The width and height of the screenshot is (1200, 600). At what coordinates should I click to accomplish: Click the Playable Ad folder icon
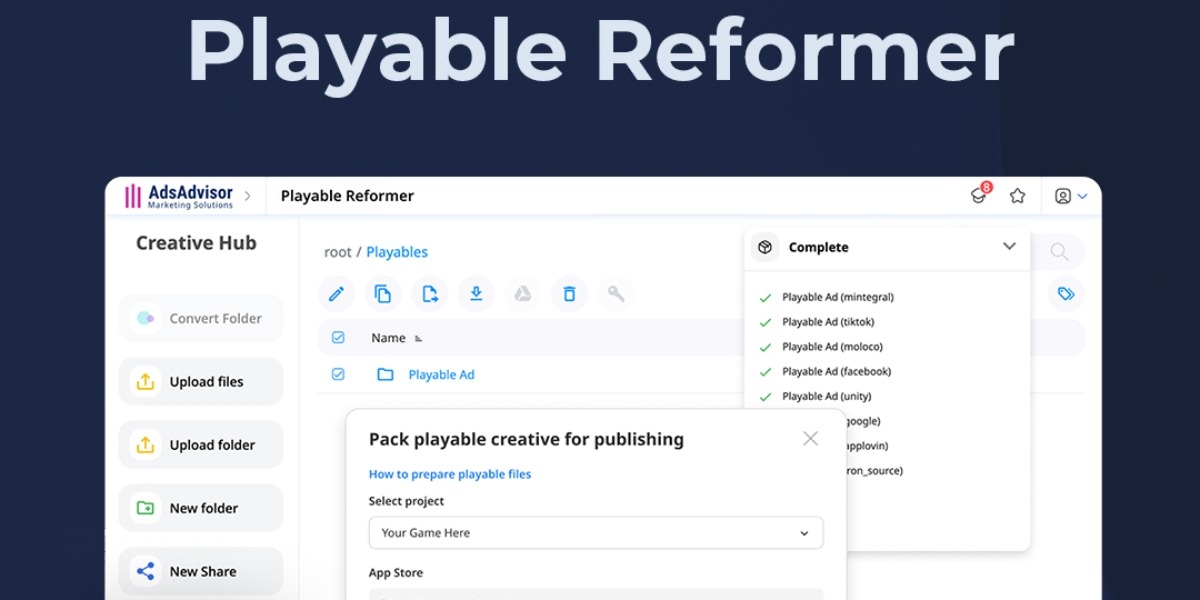(x=385, y=375)
